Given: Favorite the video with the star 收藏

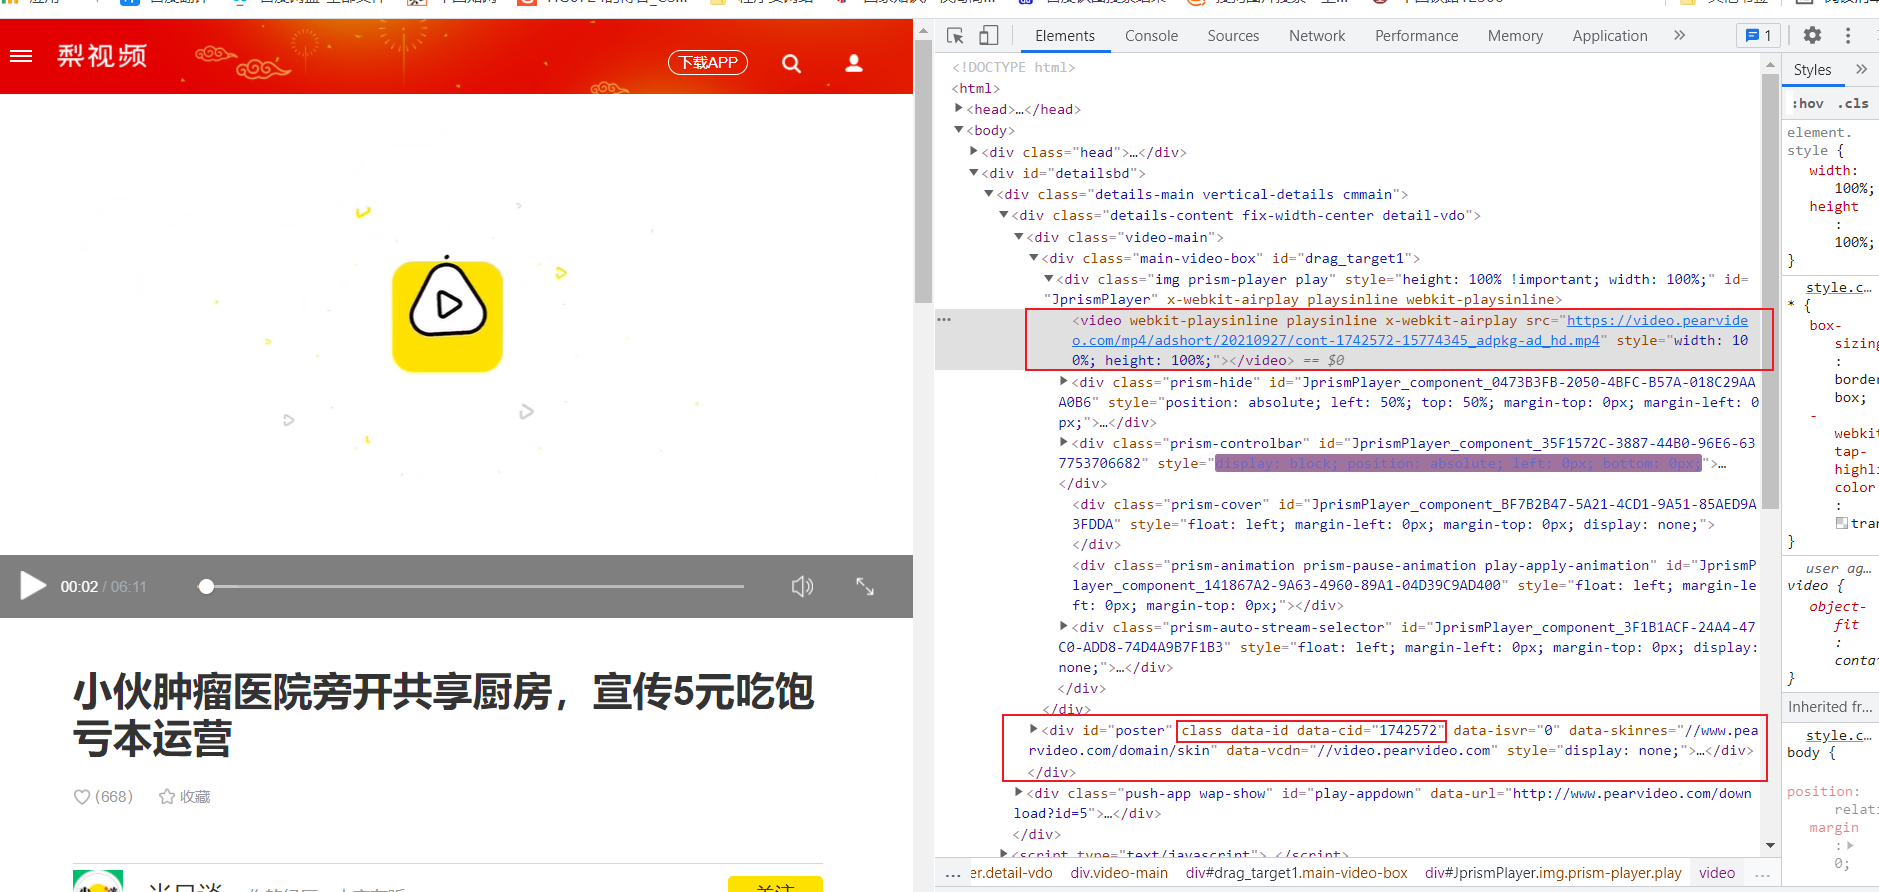Looking at the screenshot, I should pos(185,797).
